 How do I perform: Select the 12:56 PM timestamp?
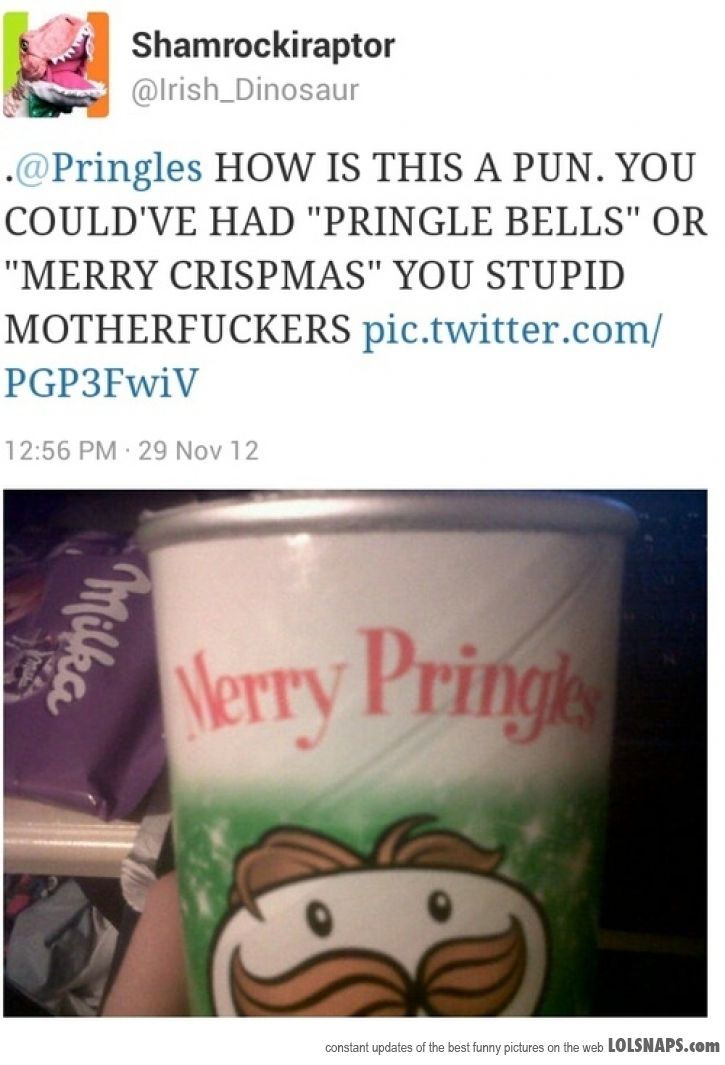pos(60,450)
